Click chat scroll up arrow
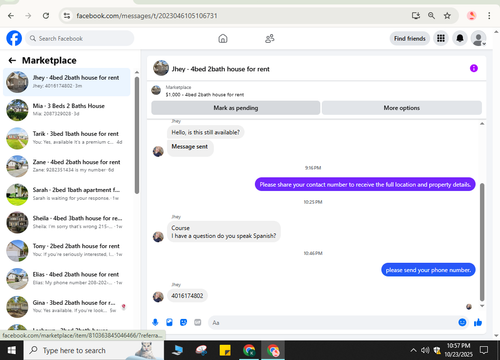 point(482,124)
